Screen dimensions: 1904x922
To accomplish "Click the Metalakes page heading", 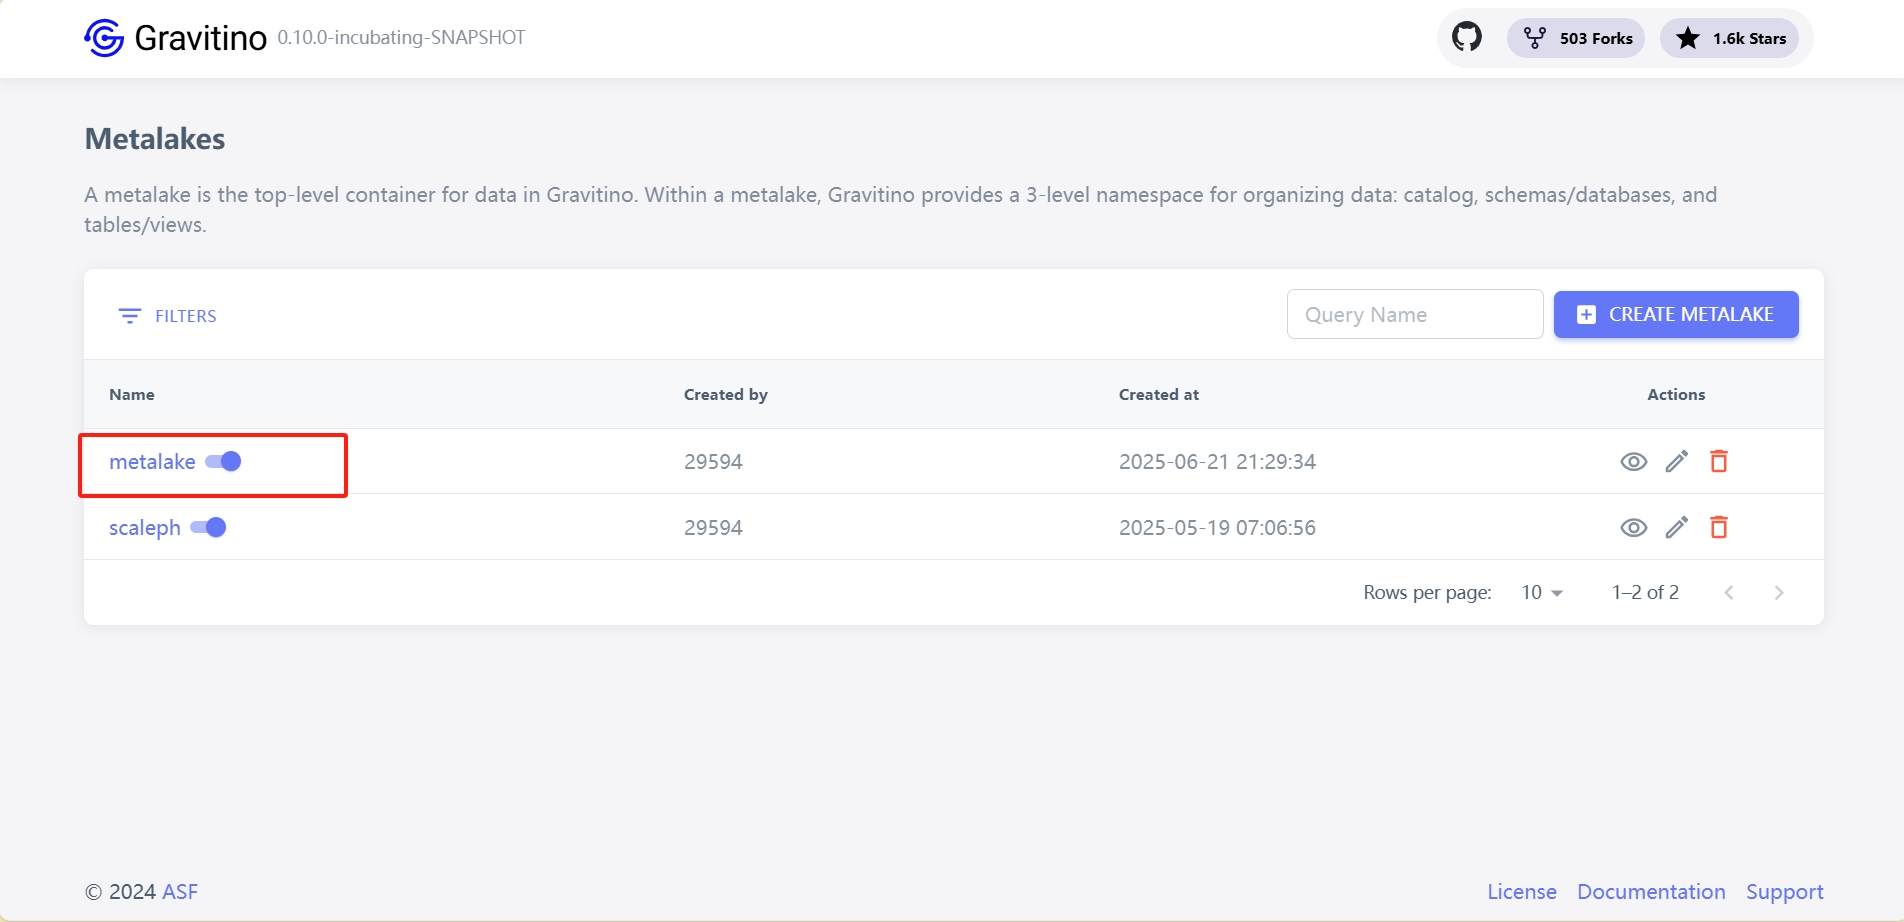I will [x=155, y=139].
